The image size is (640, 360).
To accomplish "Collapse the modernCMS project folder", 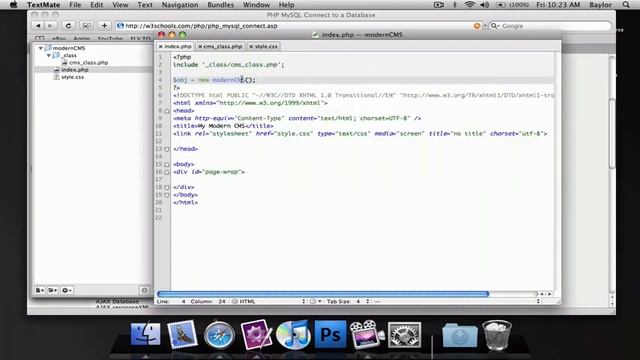I will coord(40,48).
